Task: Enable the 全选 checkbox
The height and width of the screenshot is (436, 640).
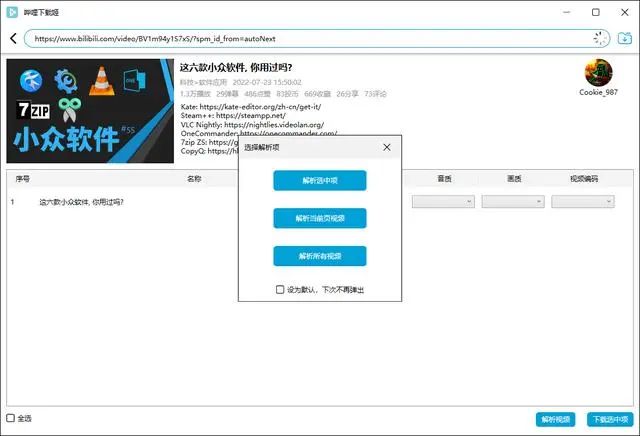Action: click(x=11, y=418)
